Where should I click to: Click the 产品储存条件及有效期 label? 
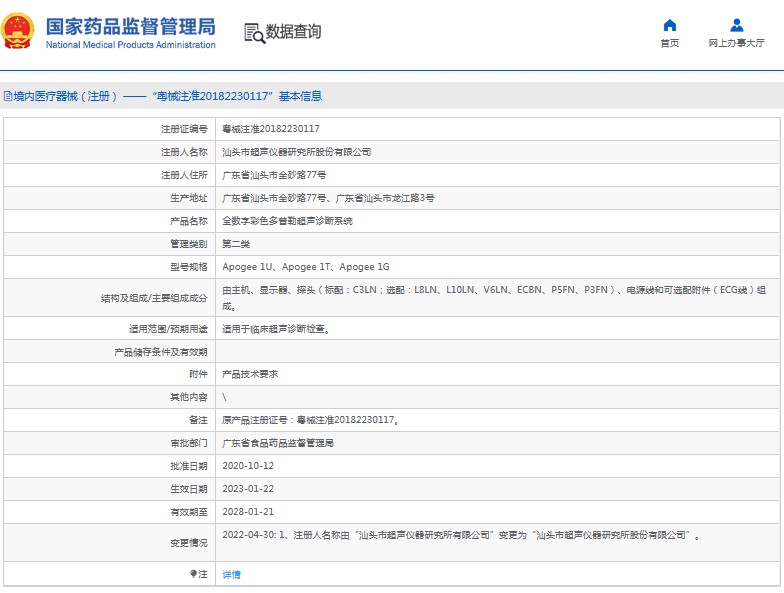[160, 352]
